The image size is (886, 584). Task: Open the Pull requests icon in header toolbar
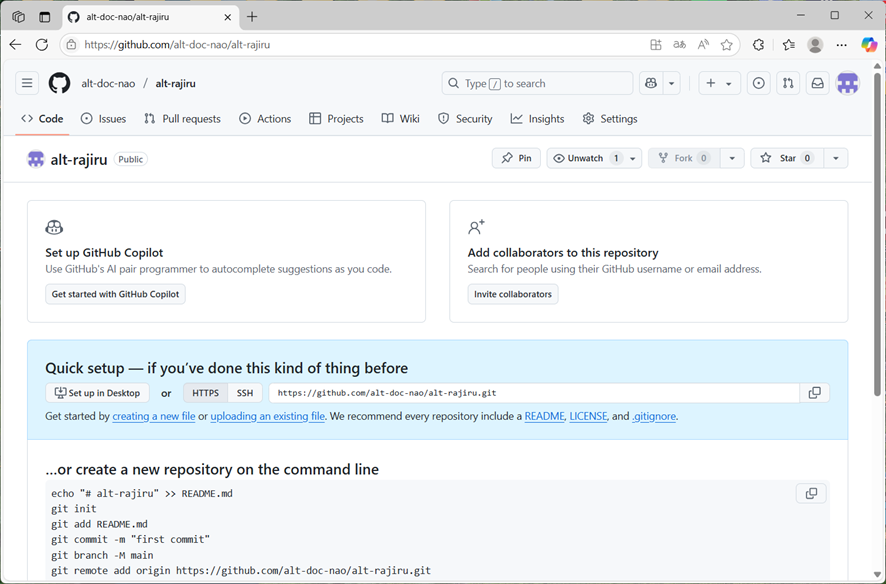click(x=788, y=84)
